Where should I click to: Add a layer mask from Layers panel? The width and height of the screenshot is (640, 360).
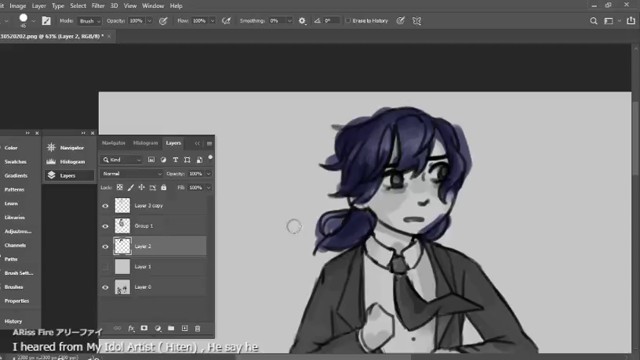pos(144,328)
